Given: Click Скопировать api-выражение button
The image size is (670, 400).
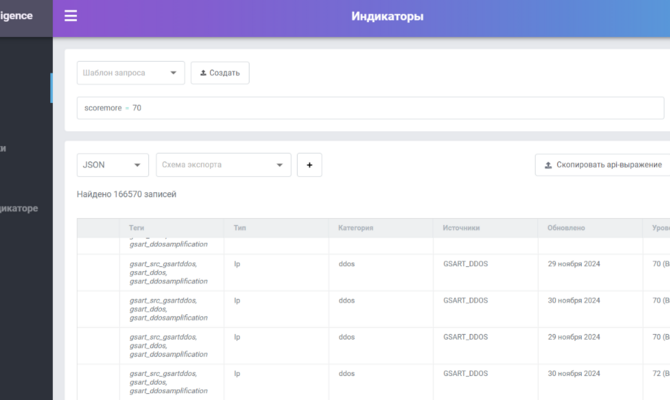Looking at the screenshot, I should [602, 165].
